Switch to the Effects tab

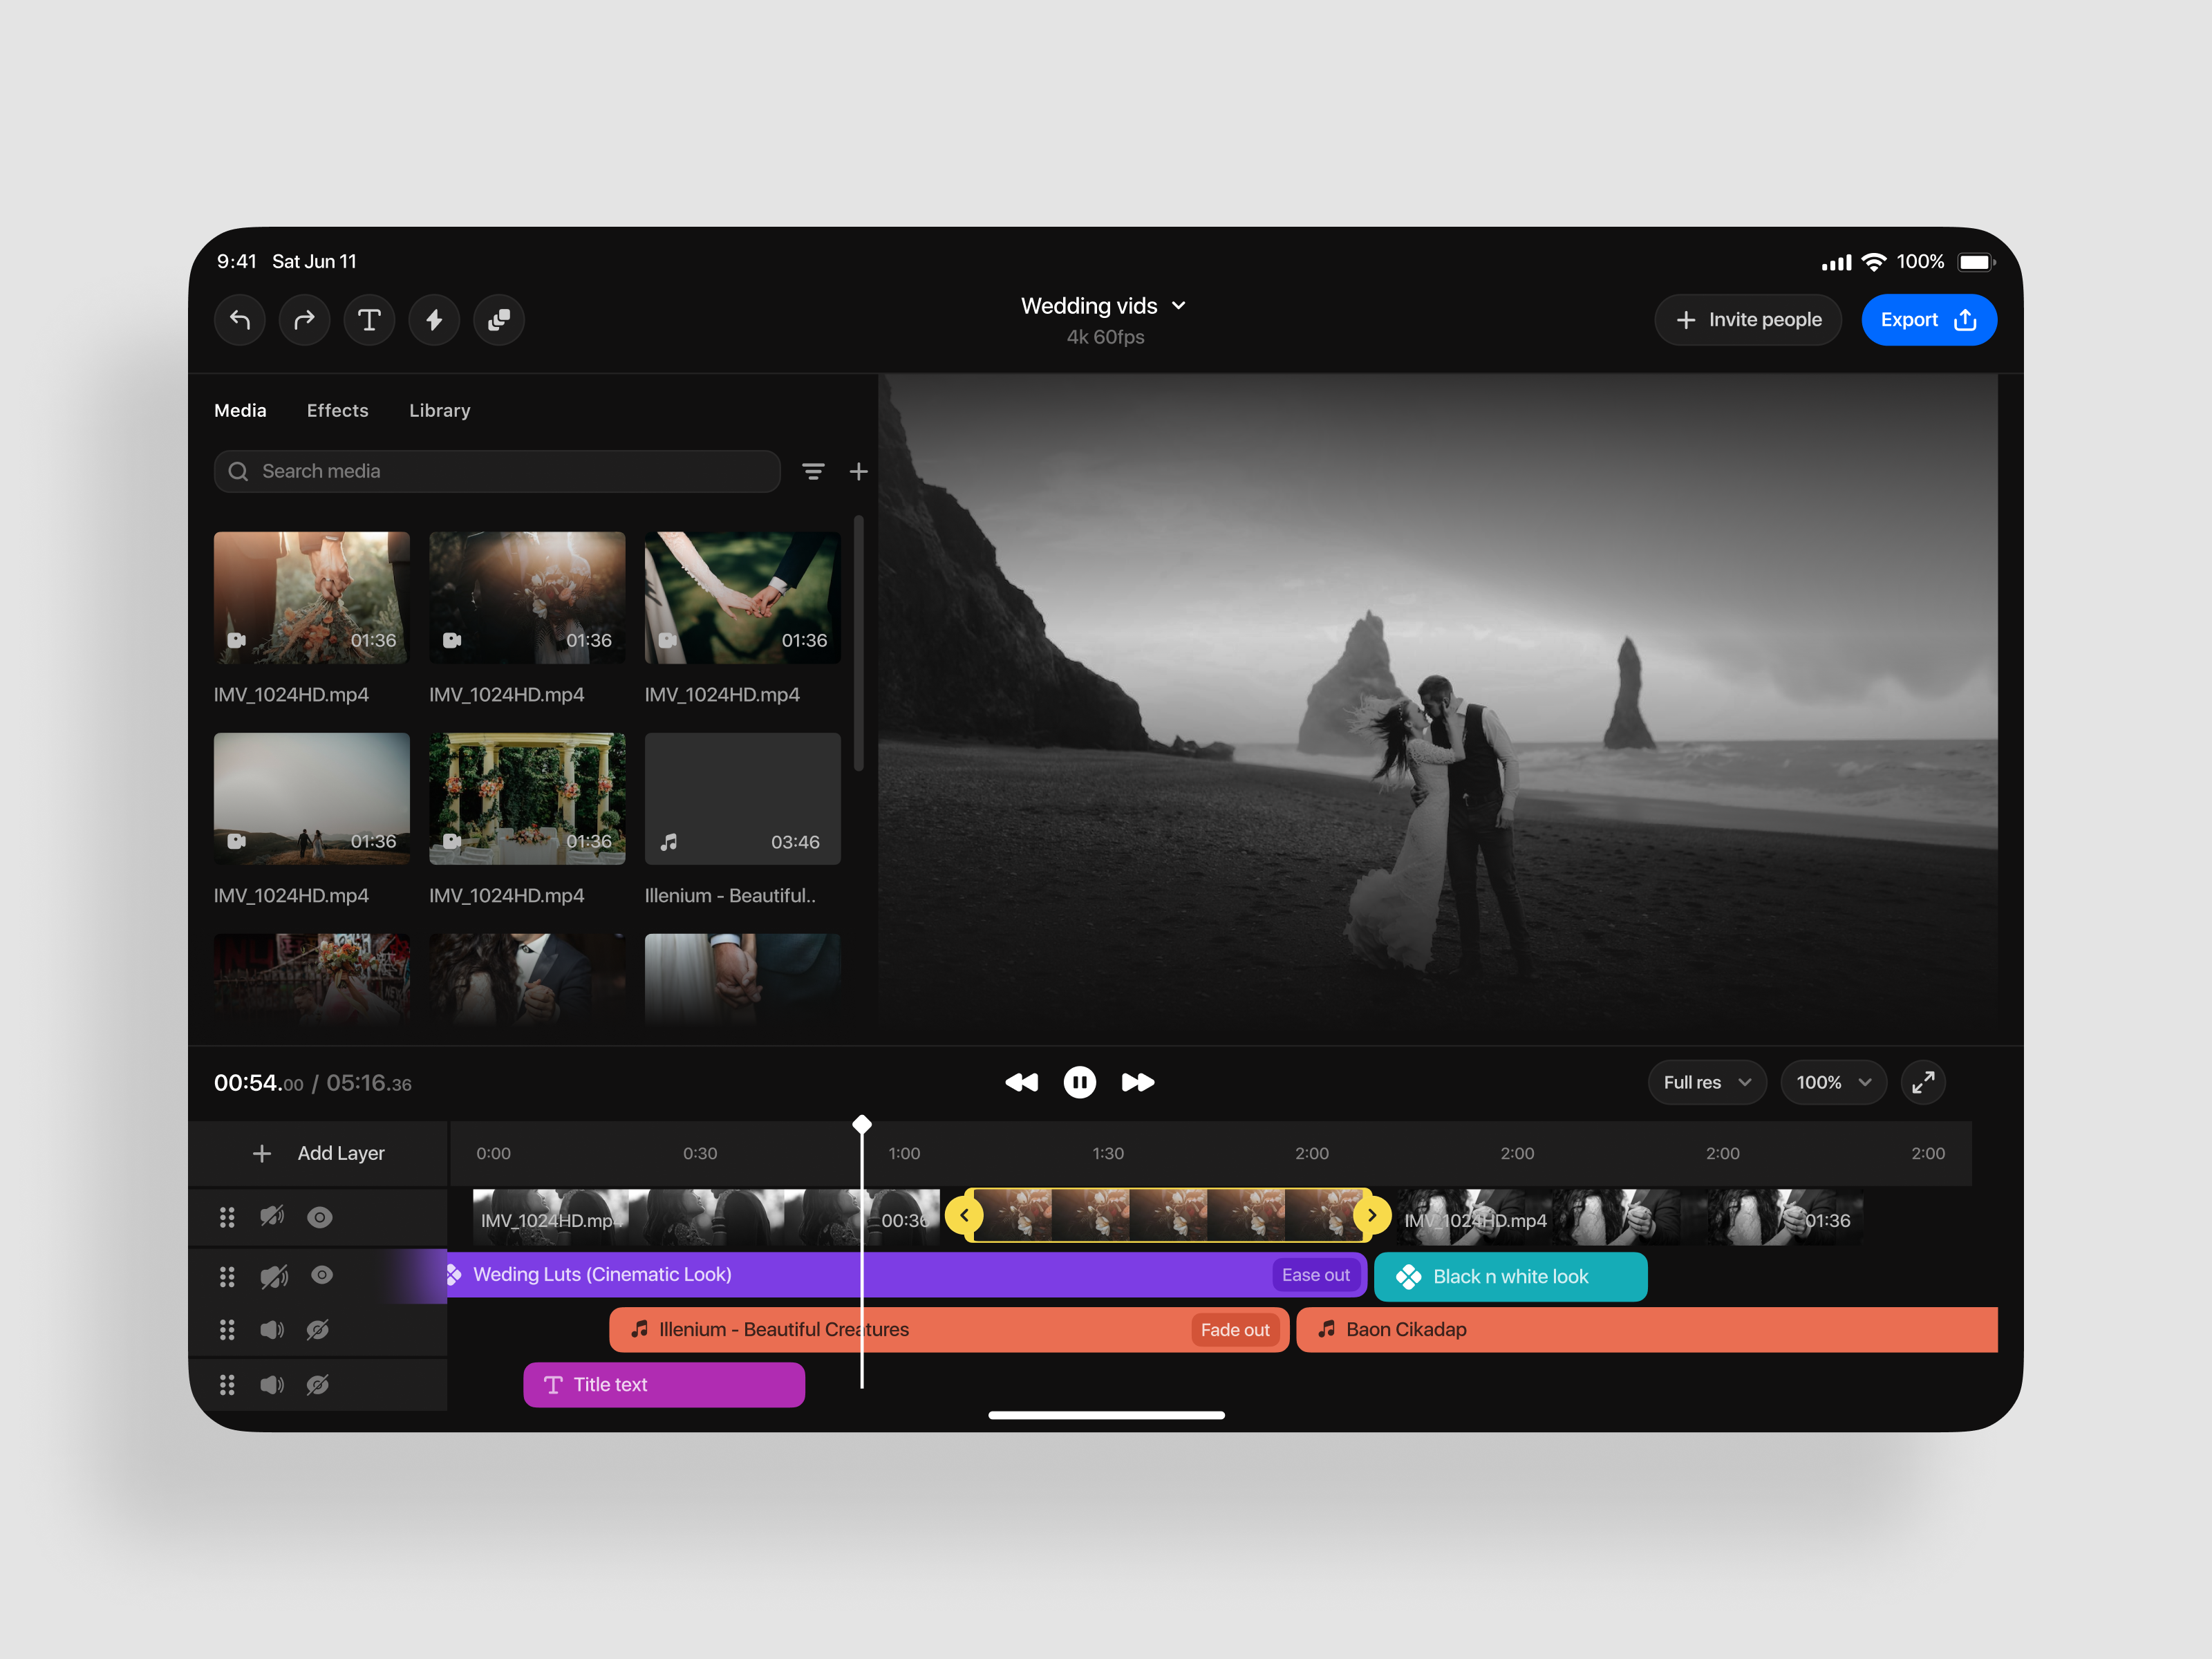pyautogui.click(x=337, y=410)
